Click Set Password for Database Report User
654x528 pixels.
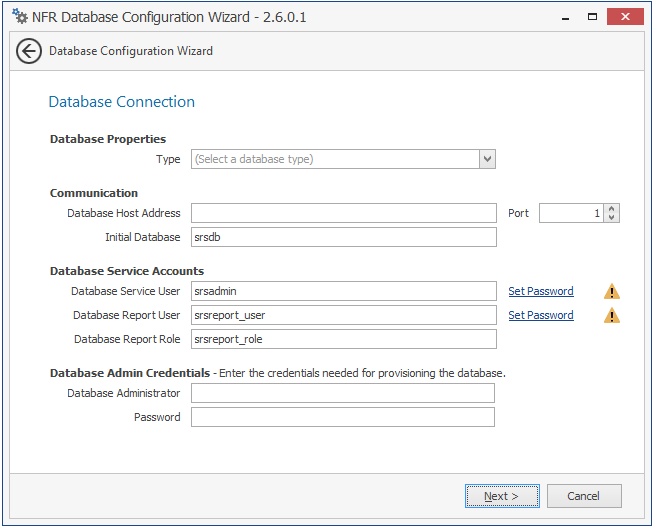[541, 316]
